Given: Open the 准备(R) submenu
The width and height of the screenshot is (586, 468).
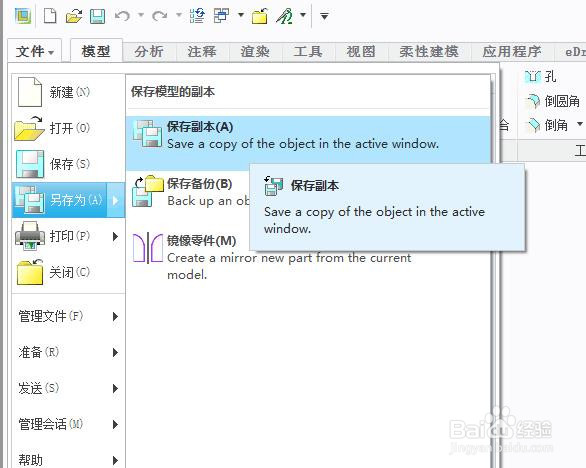Looking at the screenshot, I should pos(68,352).
